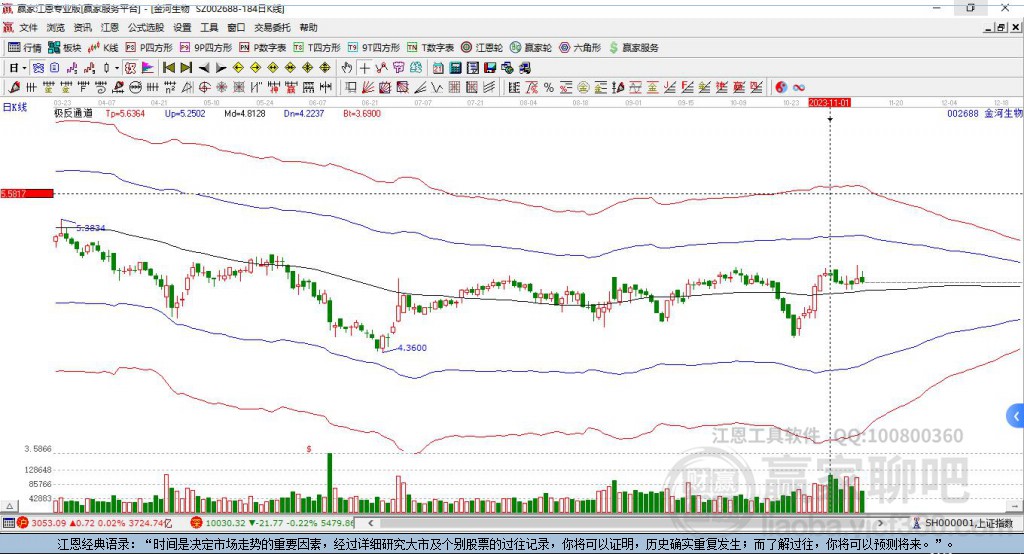This screenshot has height=554, width=1024.
Task: Click the 深 index 10030.32 status
Action: pyautogui.click(x=273, y=523)
